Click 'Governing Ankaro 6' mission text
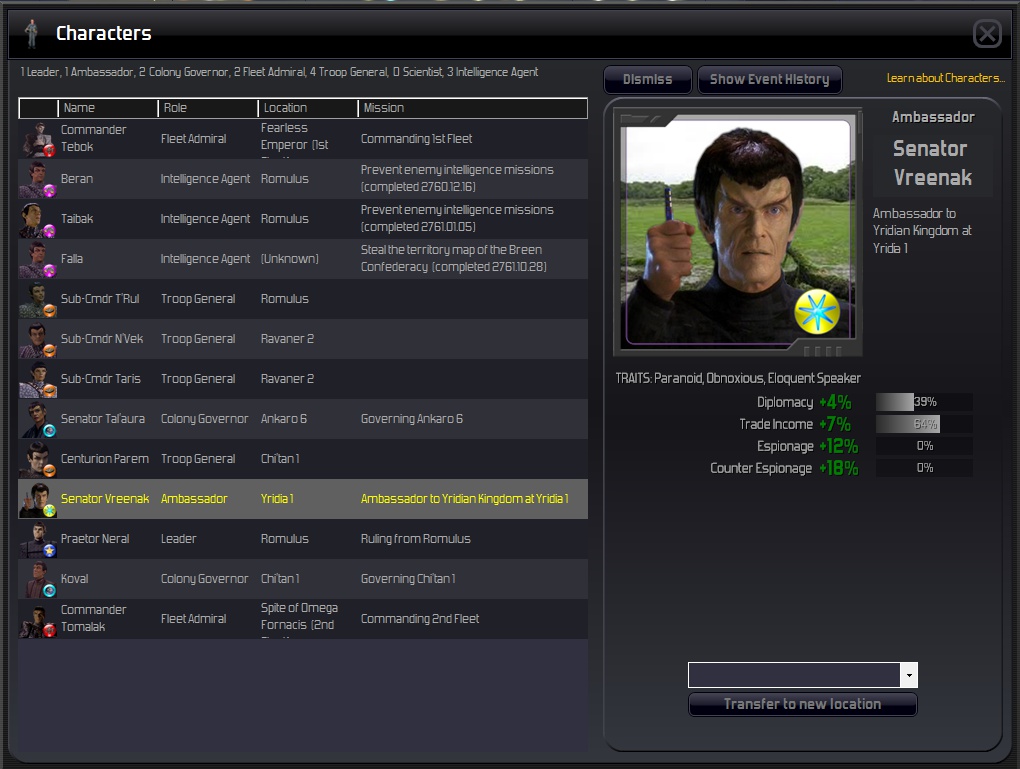 (x=412, y=419)
